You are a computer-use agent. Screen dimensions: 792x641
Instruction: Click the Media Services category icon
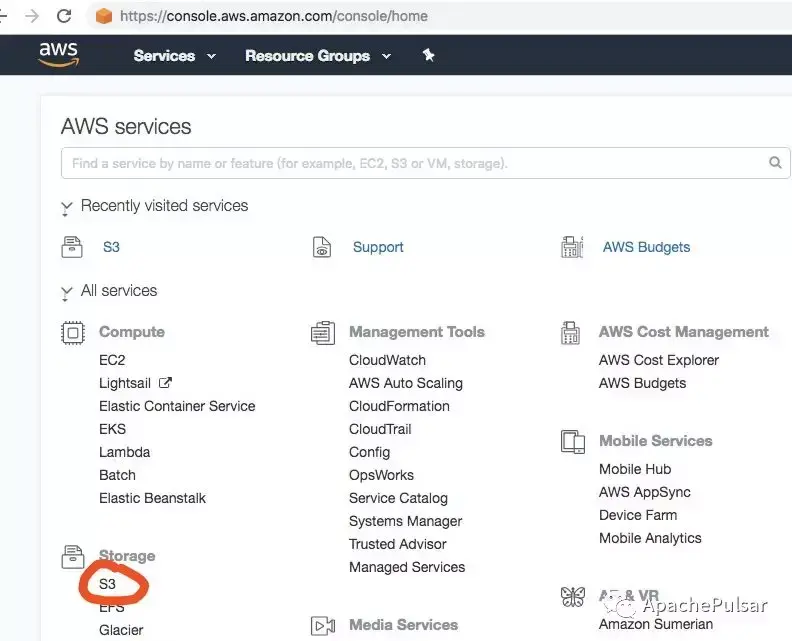click(323, 626)
